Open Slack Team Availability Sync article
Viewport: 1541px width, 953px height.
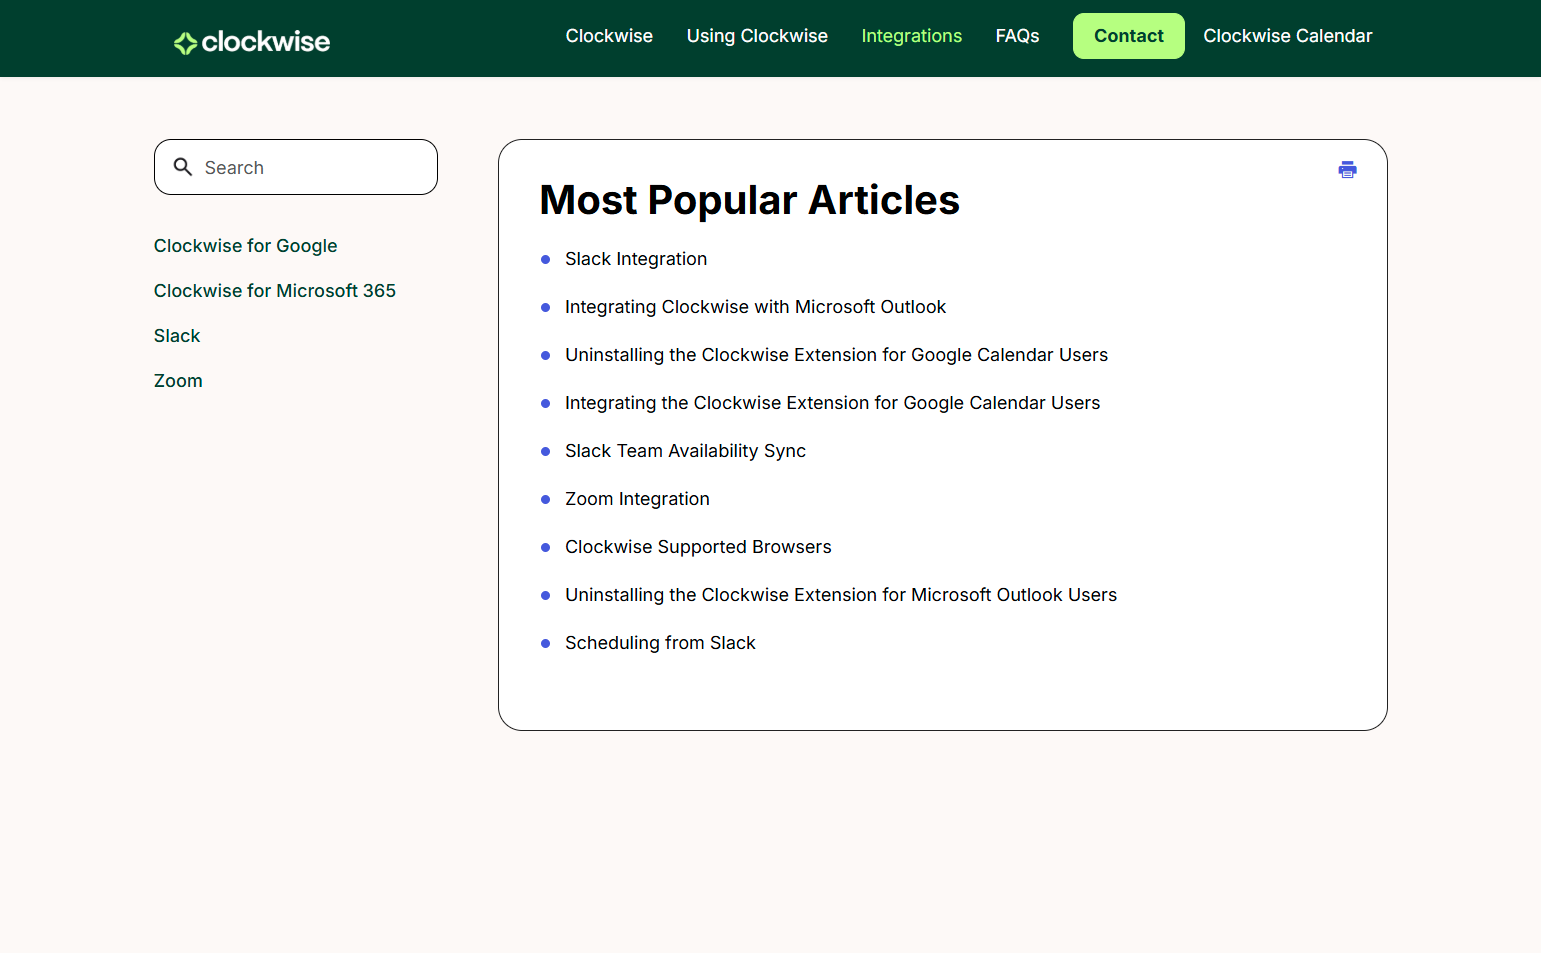click(x=684, y=451)
